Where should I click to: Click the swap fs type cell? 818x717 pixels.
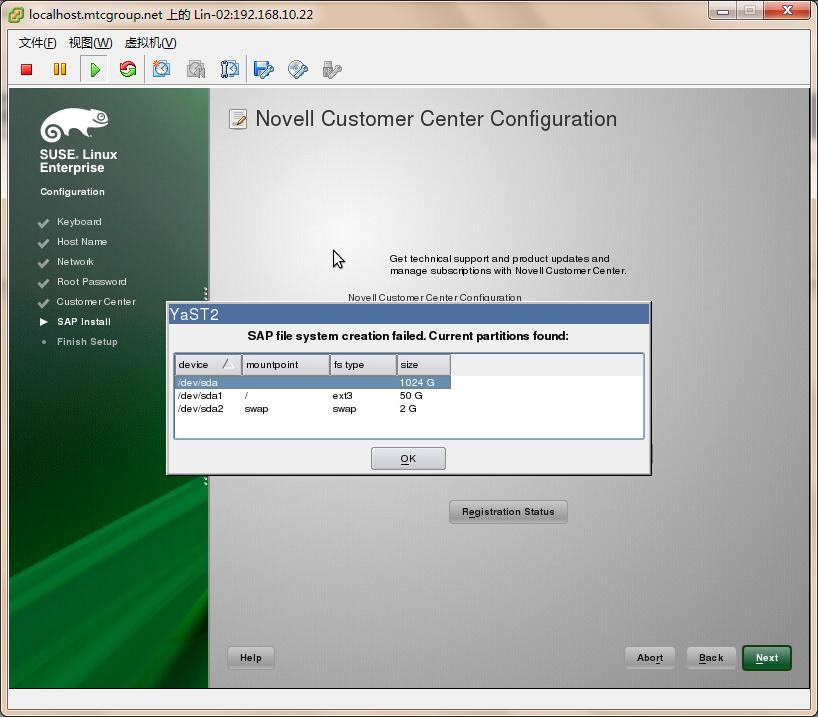click(x=344, y=409)
